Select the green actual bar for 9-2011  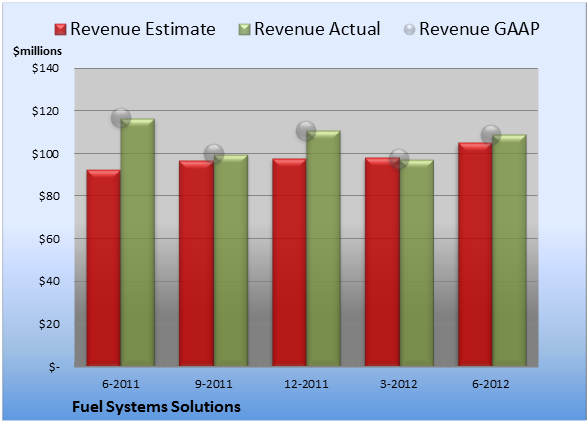pyautogui.click(x=231, y=260)
